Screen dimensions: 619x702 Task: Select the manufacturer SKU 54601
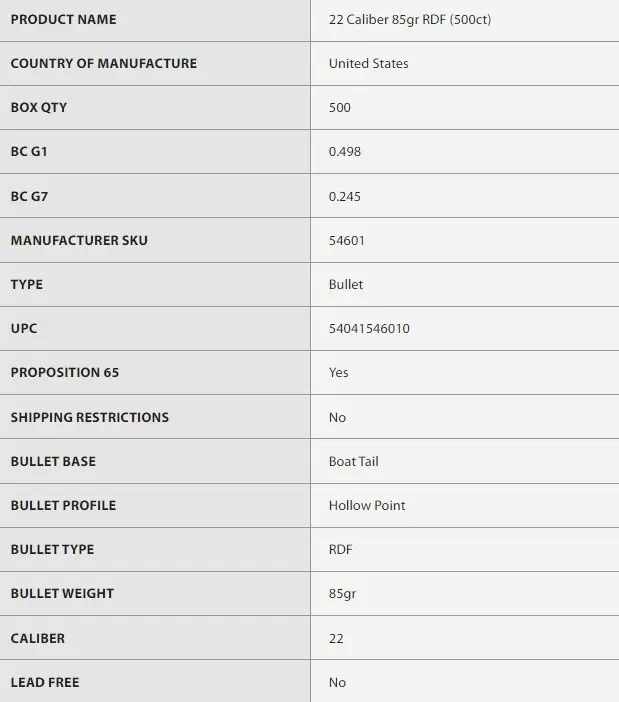[346, 240]
